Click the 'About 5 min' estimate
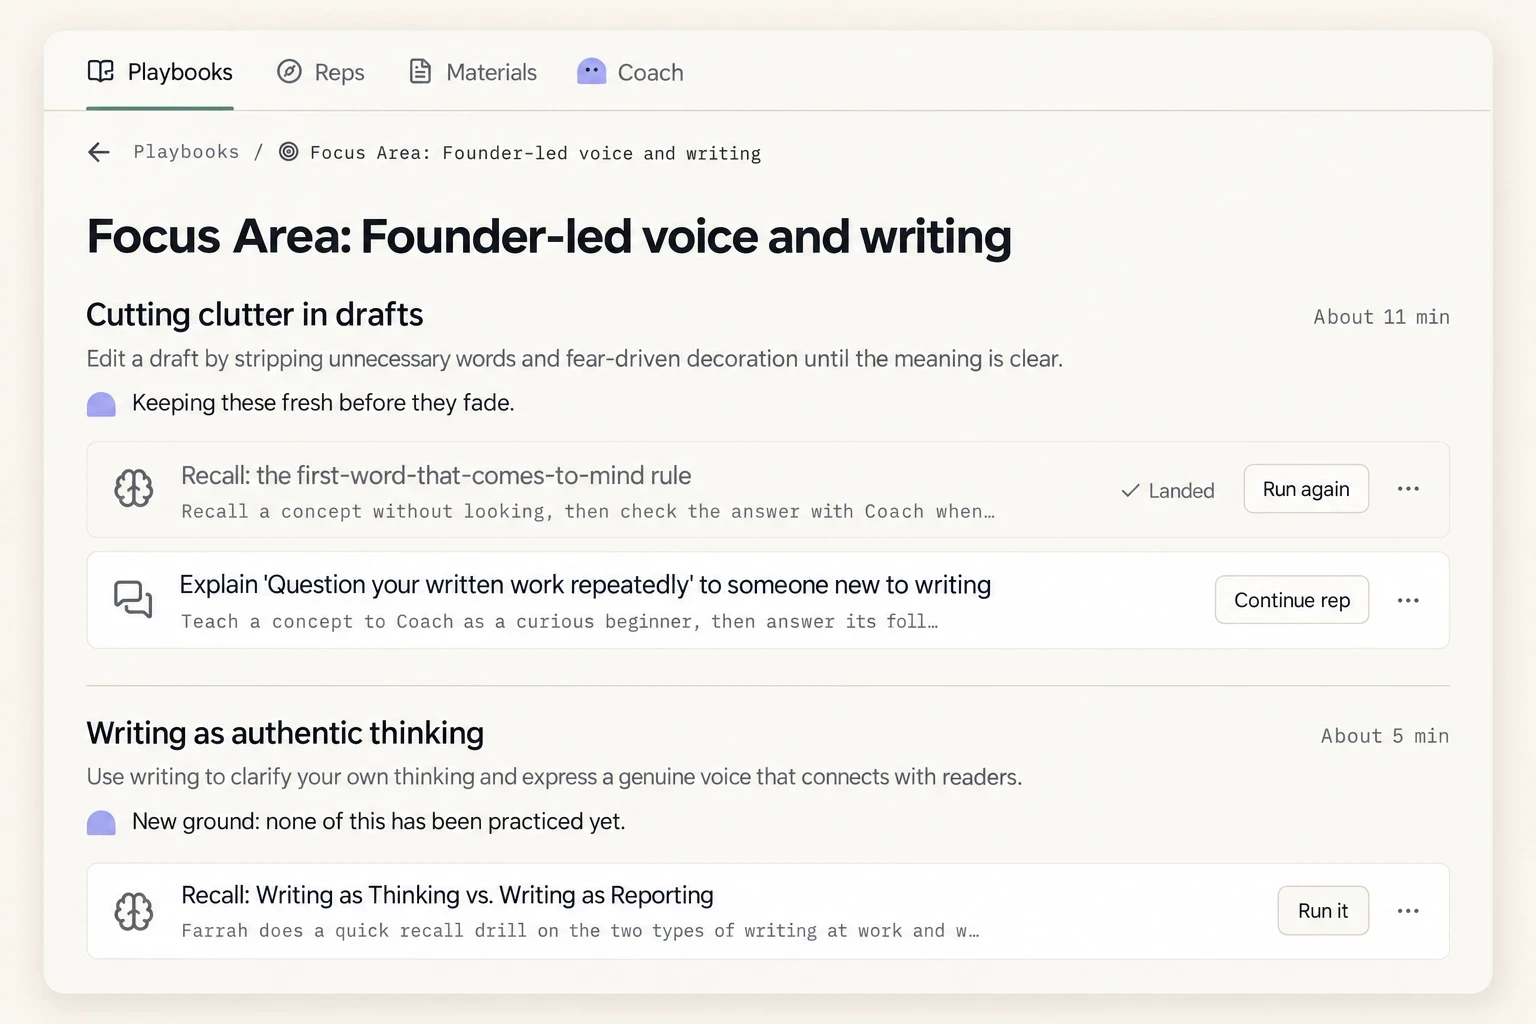The width and height of the screenshot is (1536, 1024). 1385,736
